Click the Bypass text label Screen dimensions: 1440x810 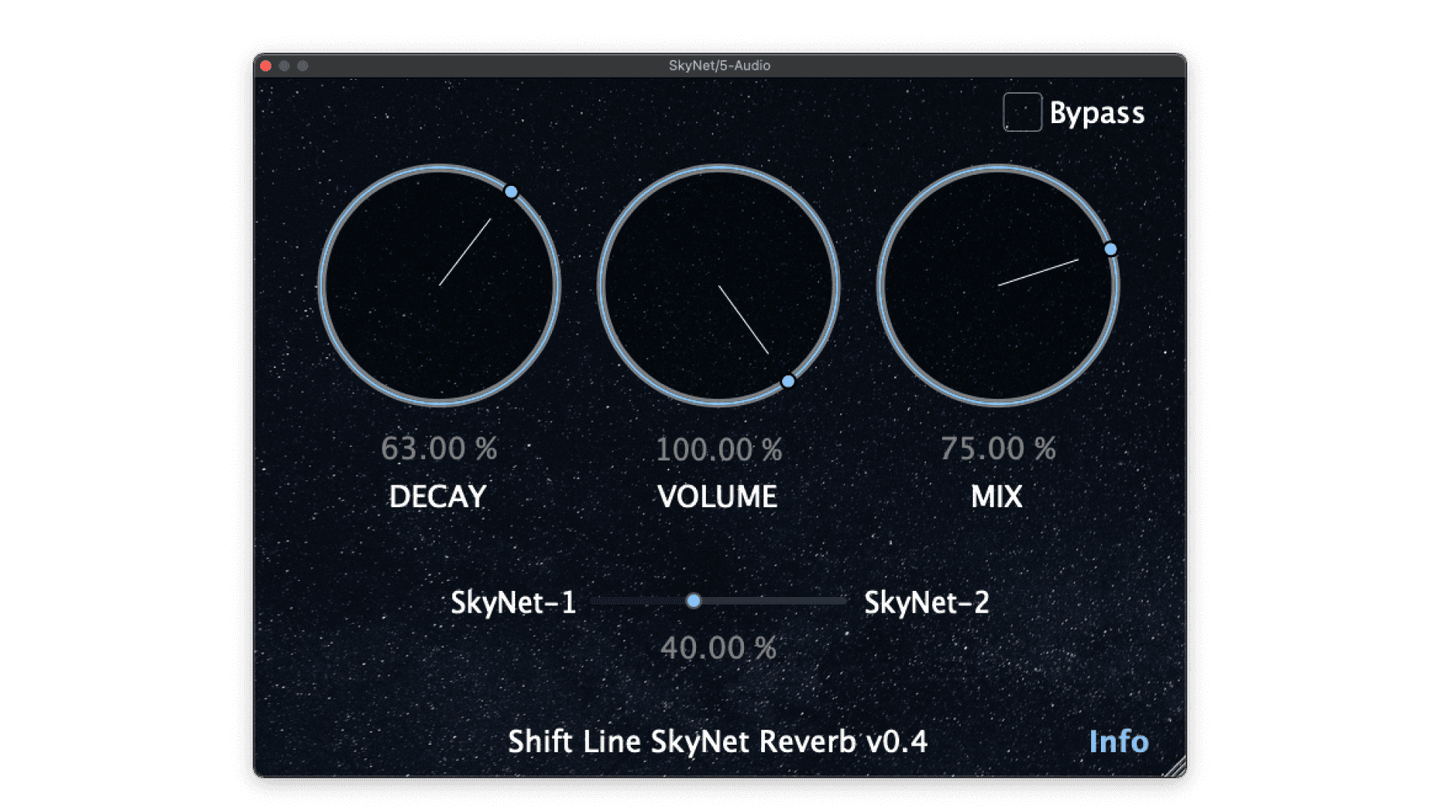point(1096,113)
